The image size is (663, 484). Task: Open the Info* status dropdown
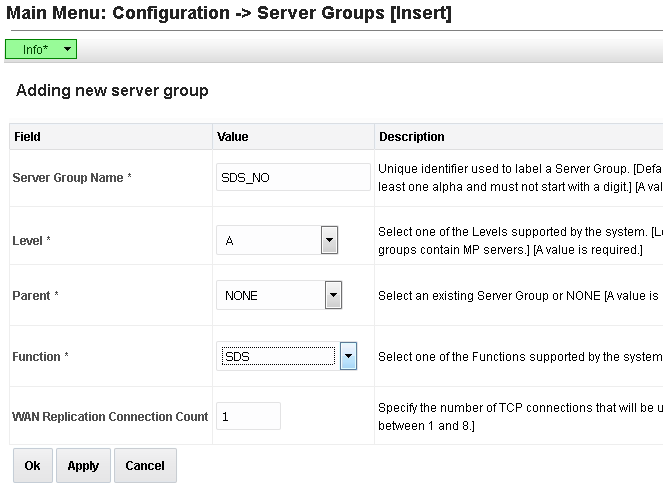click(x=41, y=49)
